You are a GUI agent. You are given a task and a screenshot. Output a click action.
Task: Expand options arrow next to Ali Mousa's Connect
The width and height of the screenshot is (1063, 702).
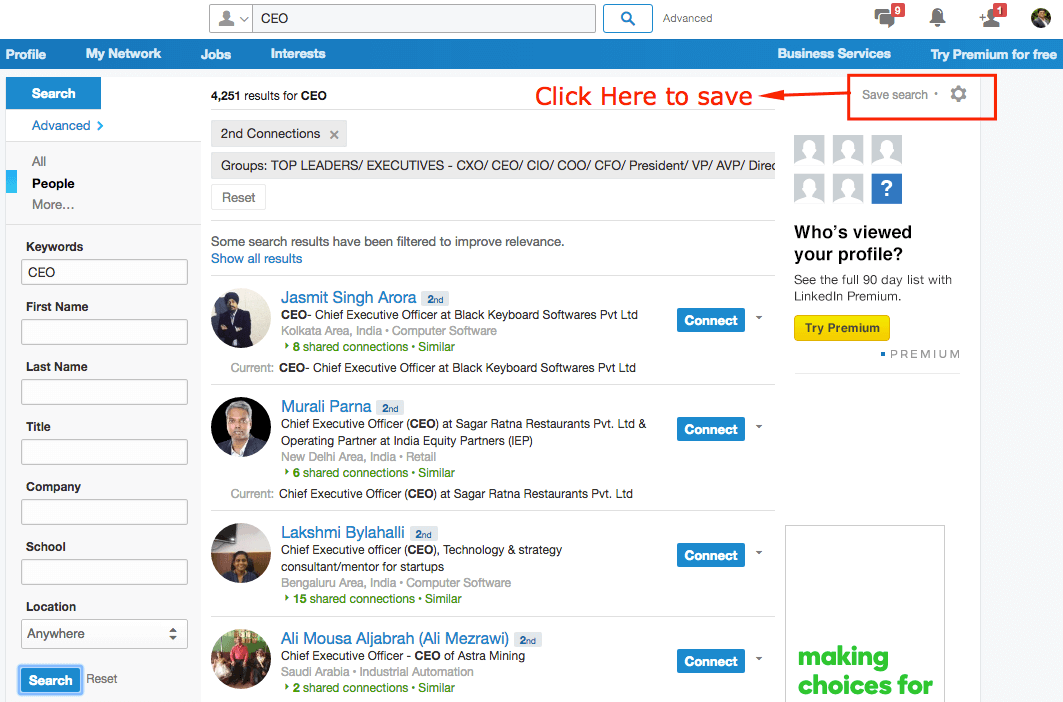759,659
